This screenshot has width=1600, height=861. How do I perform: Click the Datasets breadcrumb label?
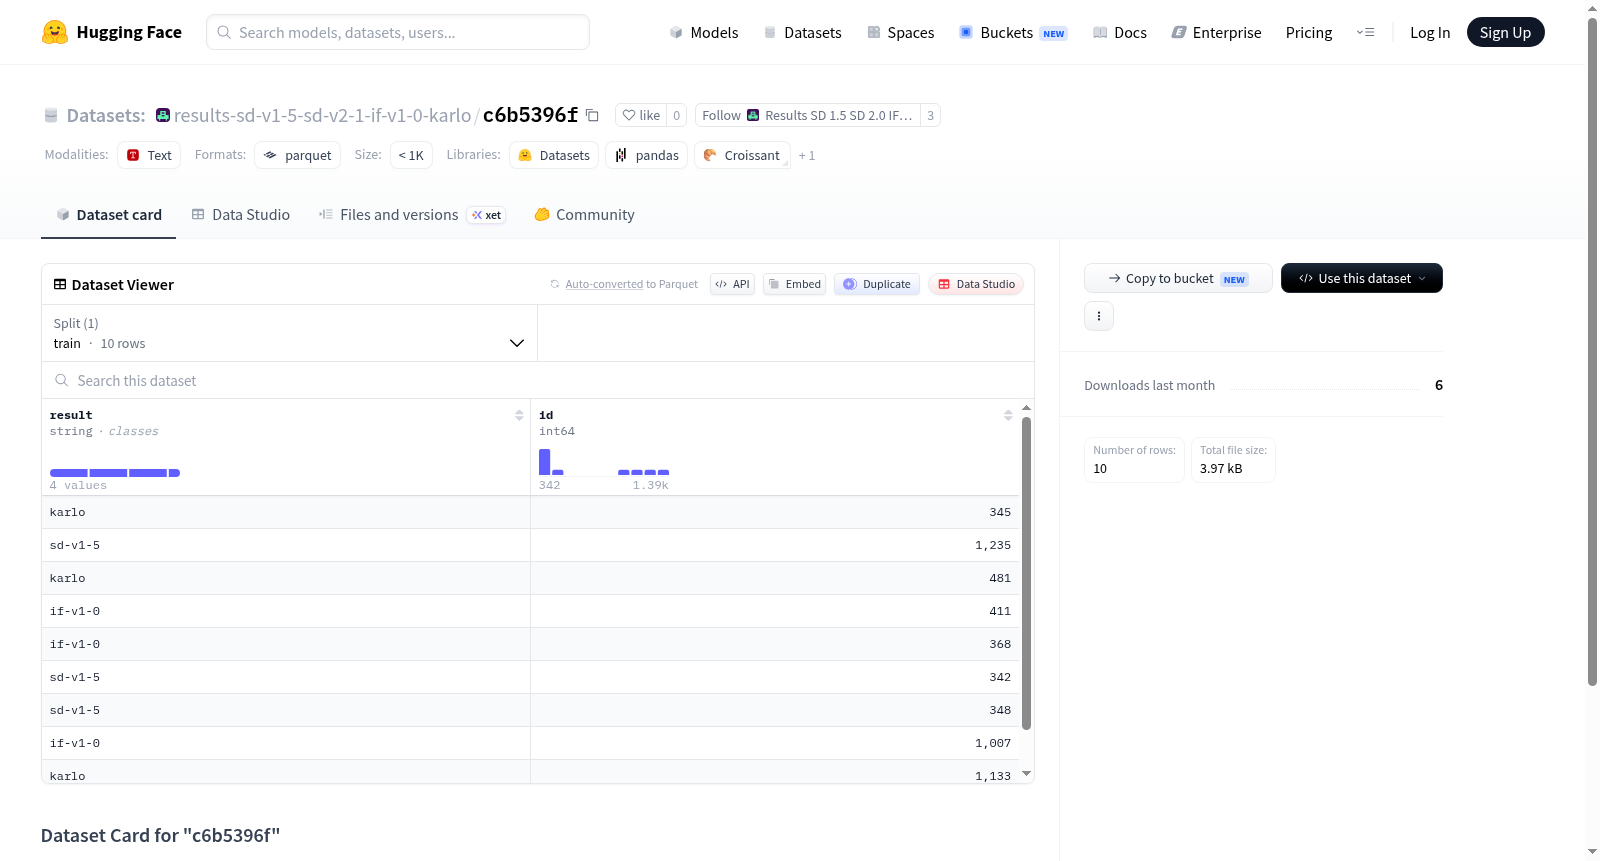tap(106, 115)
